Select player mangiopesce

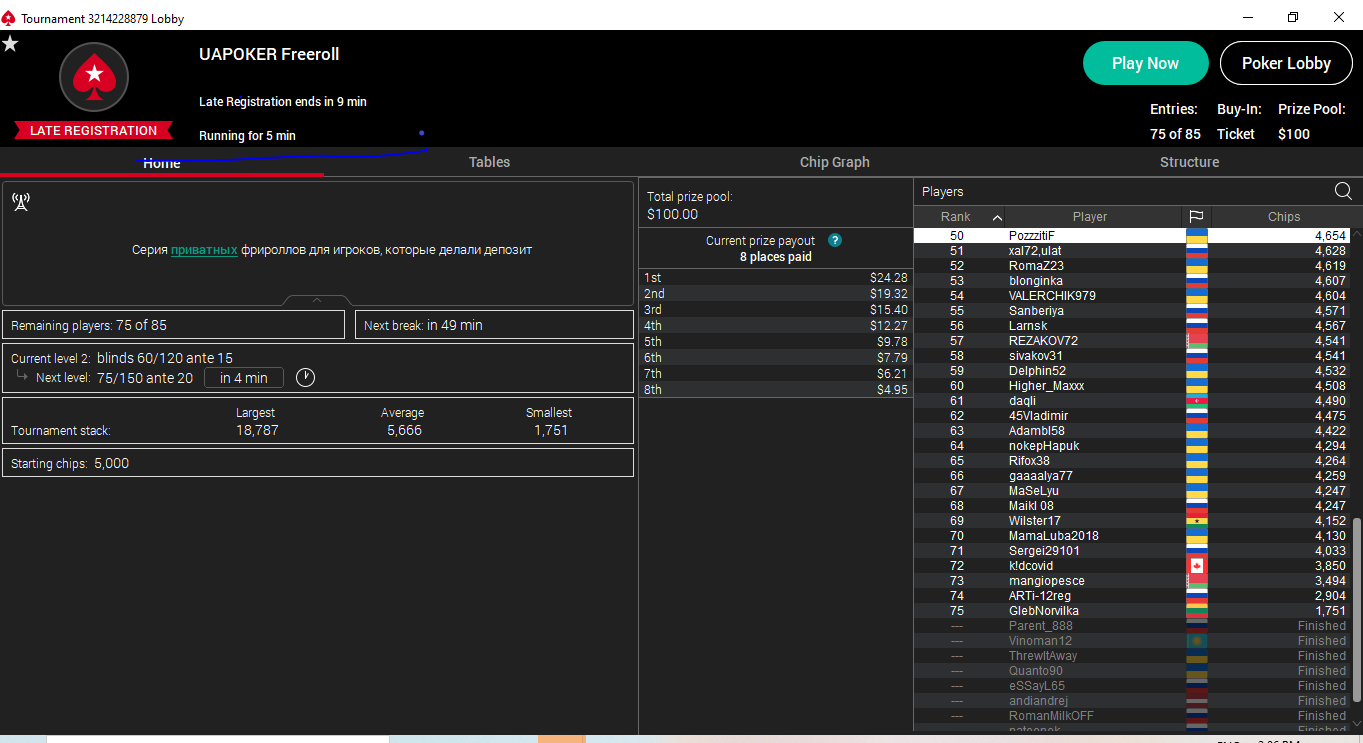coord(1131,581)
